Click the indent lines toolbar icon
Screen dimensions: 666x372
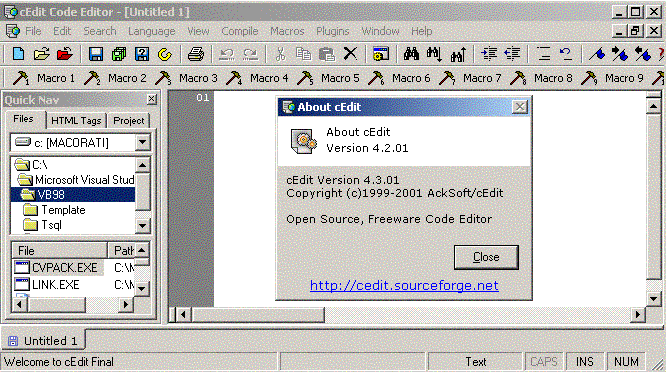click(x=489, y=54)
